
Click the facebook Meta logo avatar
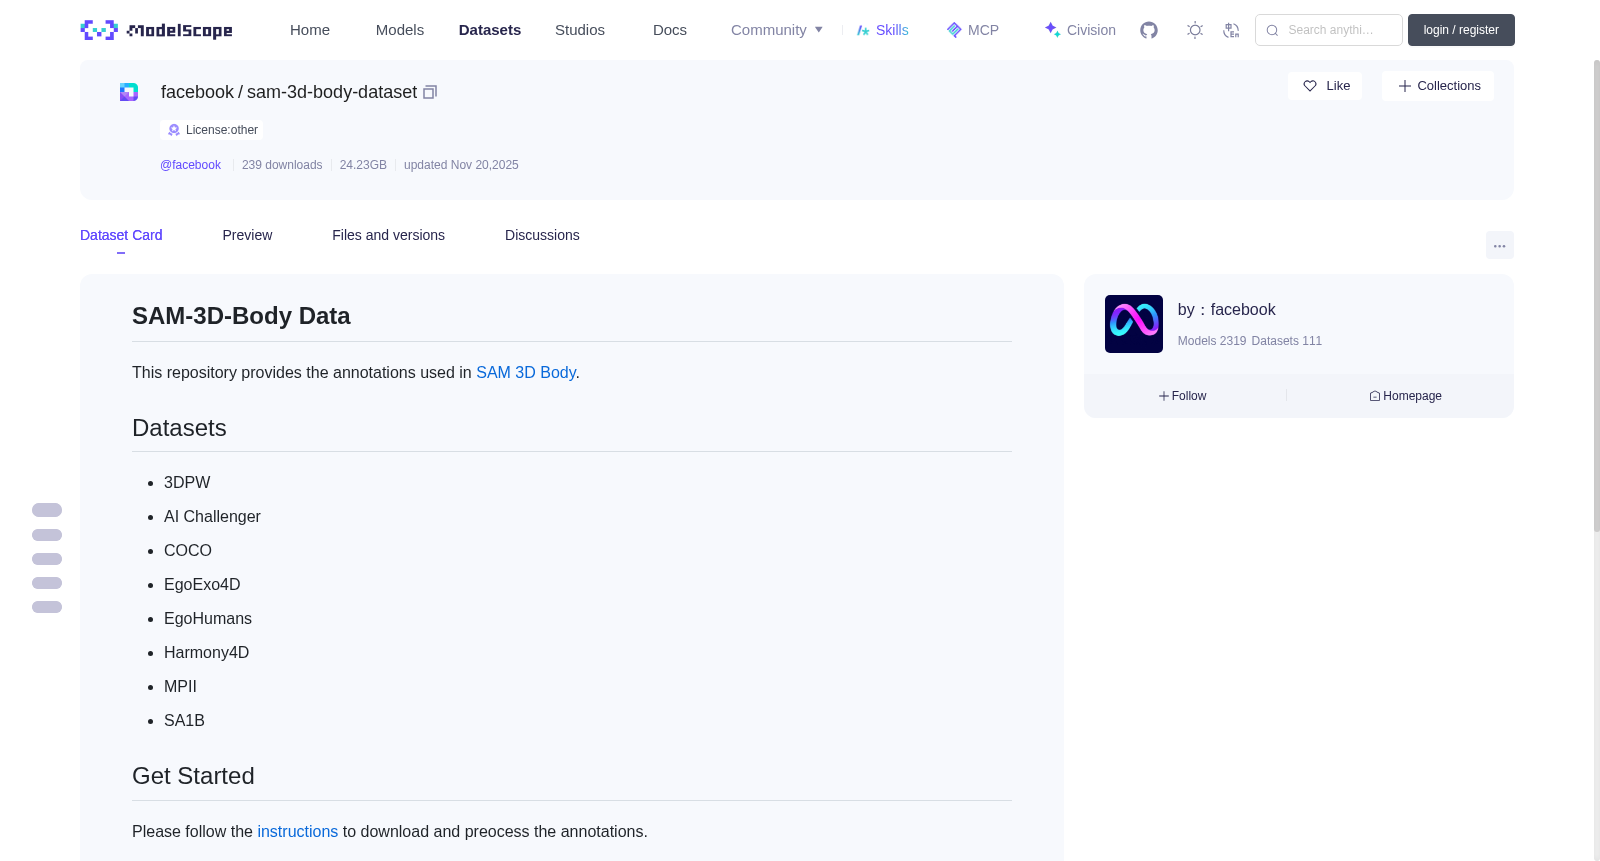(1133, 324)
